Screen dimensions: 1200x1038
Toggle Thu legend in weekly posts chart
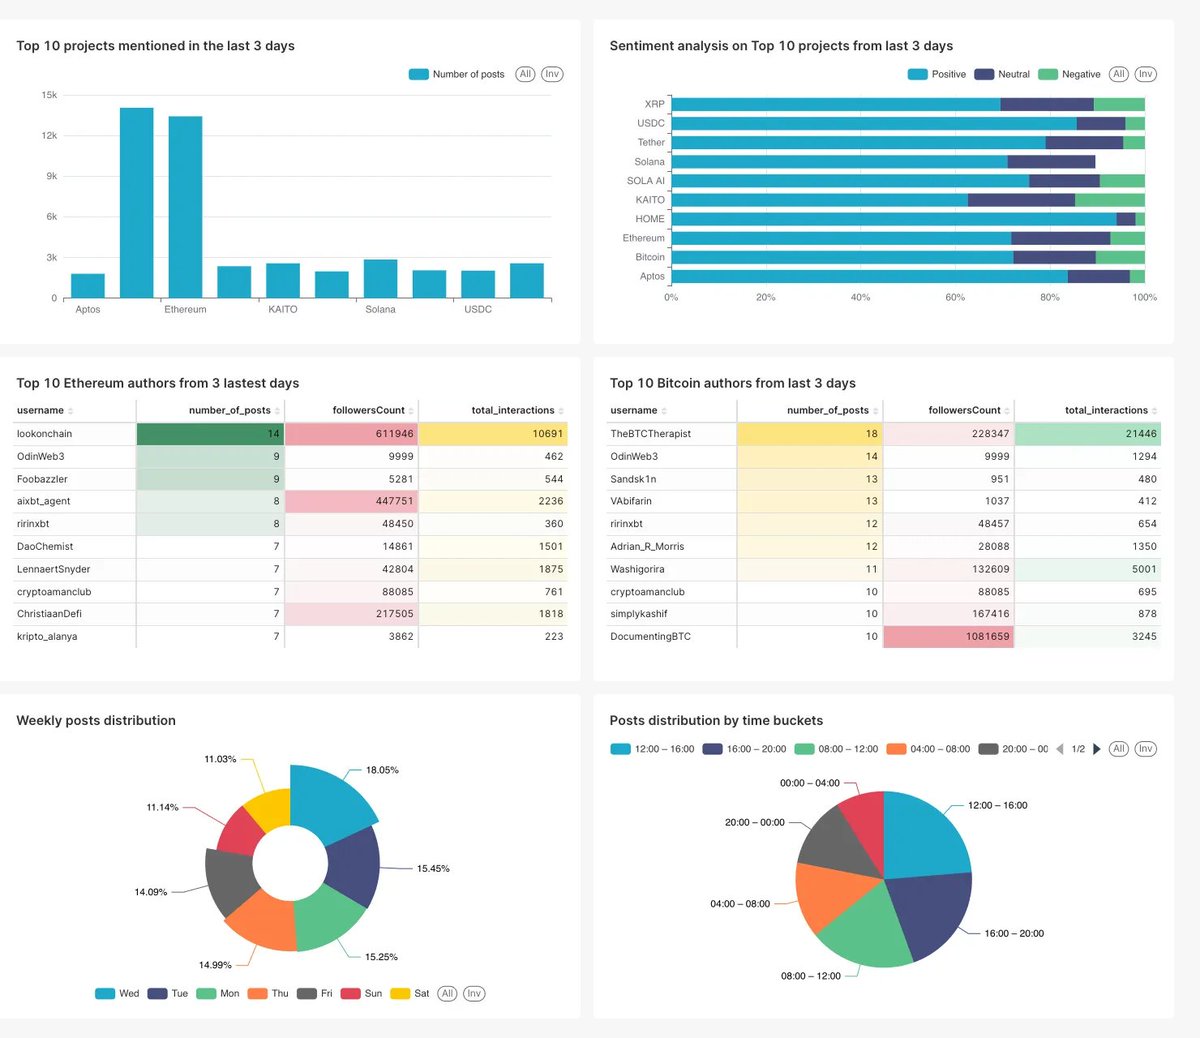[268, 993]
